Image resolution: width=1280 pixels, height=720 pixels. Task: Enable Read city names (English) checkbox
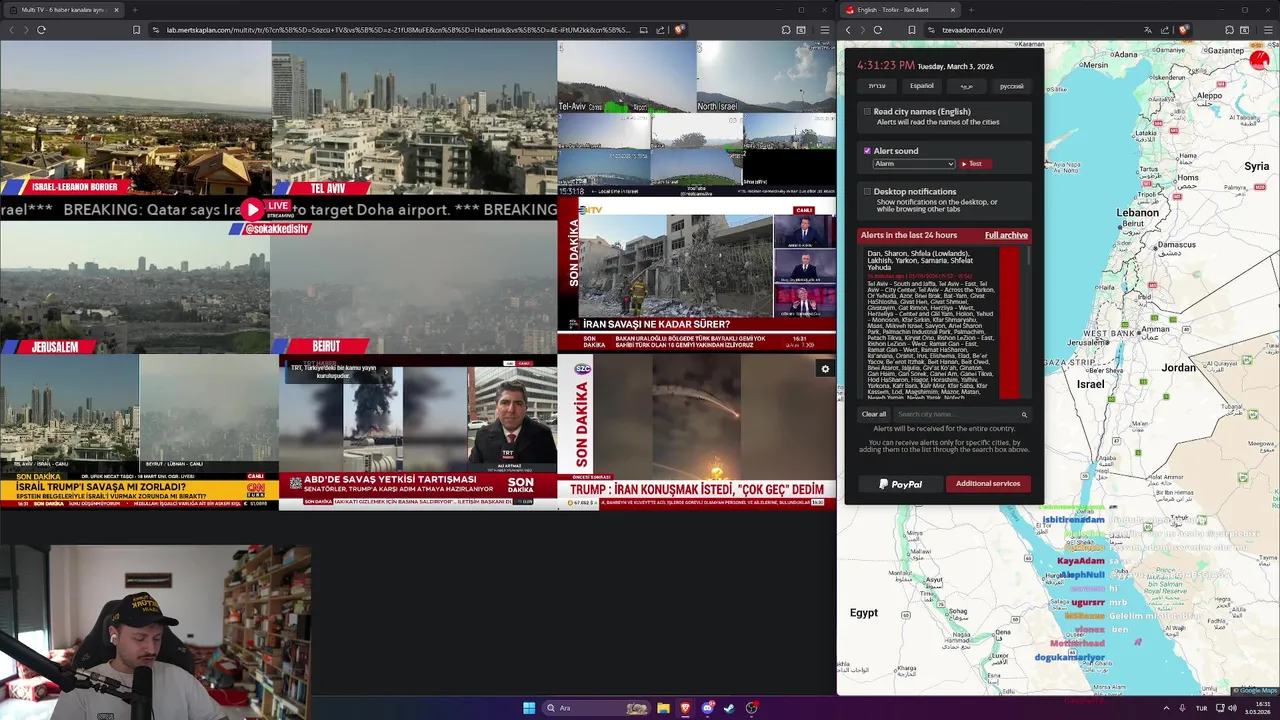(867, 112)
